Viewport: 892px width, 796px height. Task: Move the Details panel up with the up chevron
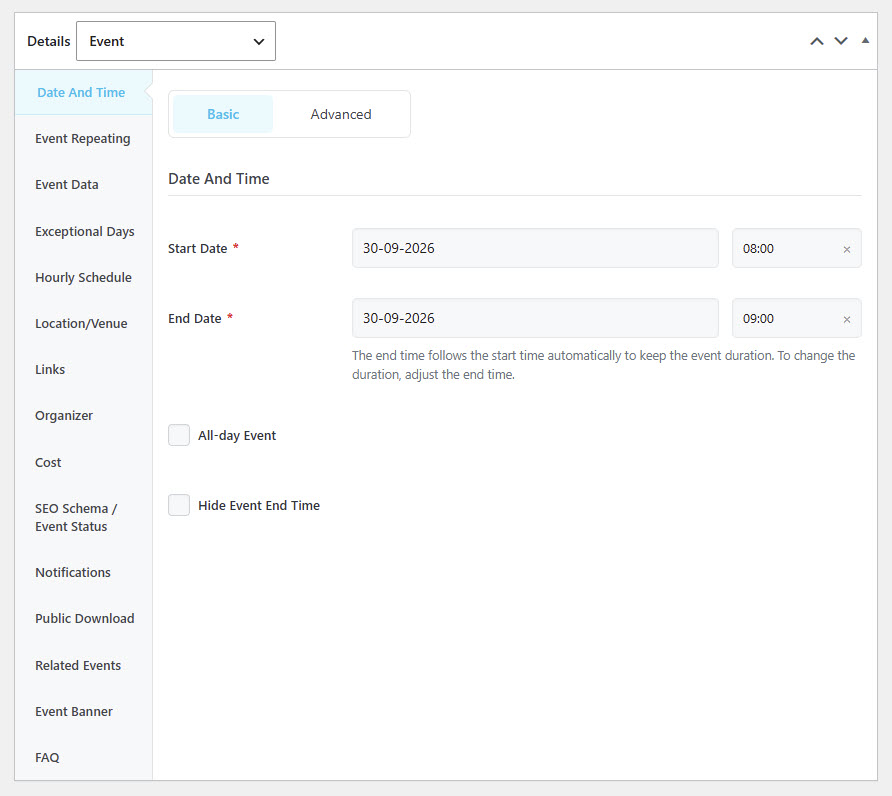(817, 41)
